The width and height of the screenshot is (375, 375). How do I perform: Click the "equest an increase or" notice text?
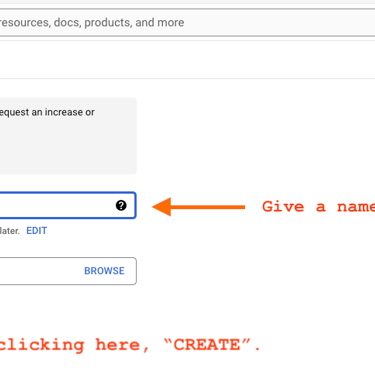(47, 112)
